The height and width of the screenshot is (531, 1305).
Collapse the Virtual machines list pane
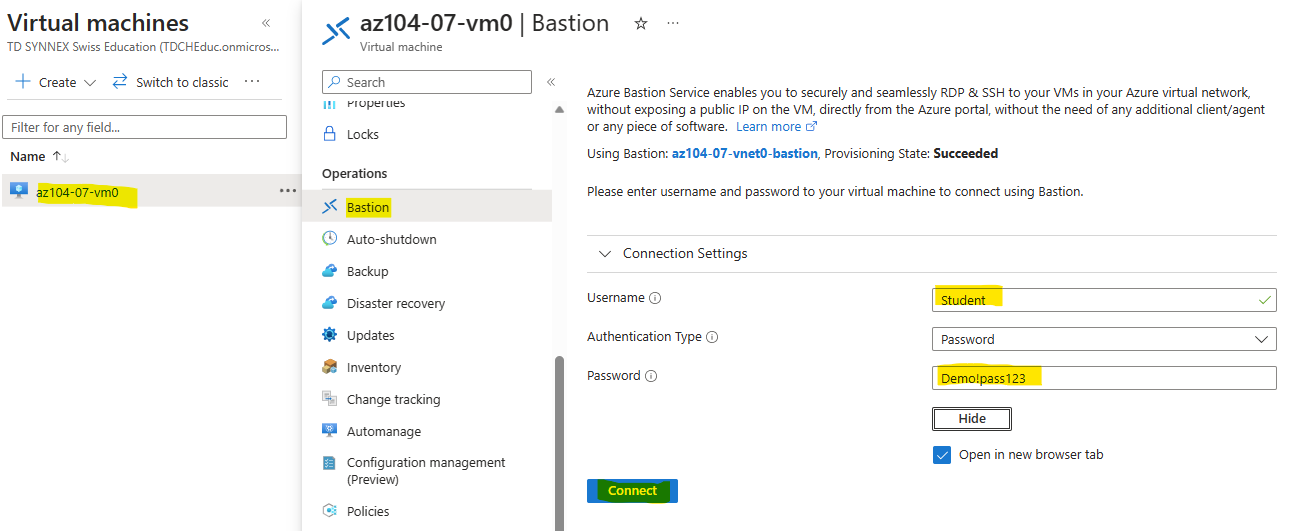(266, 22)
